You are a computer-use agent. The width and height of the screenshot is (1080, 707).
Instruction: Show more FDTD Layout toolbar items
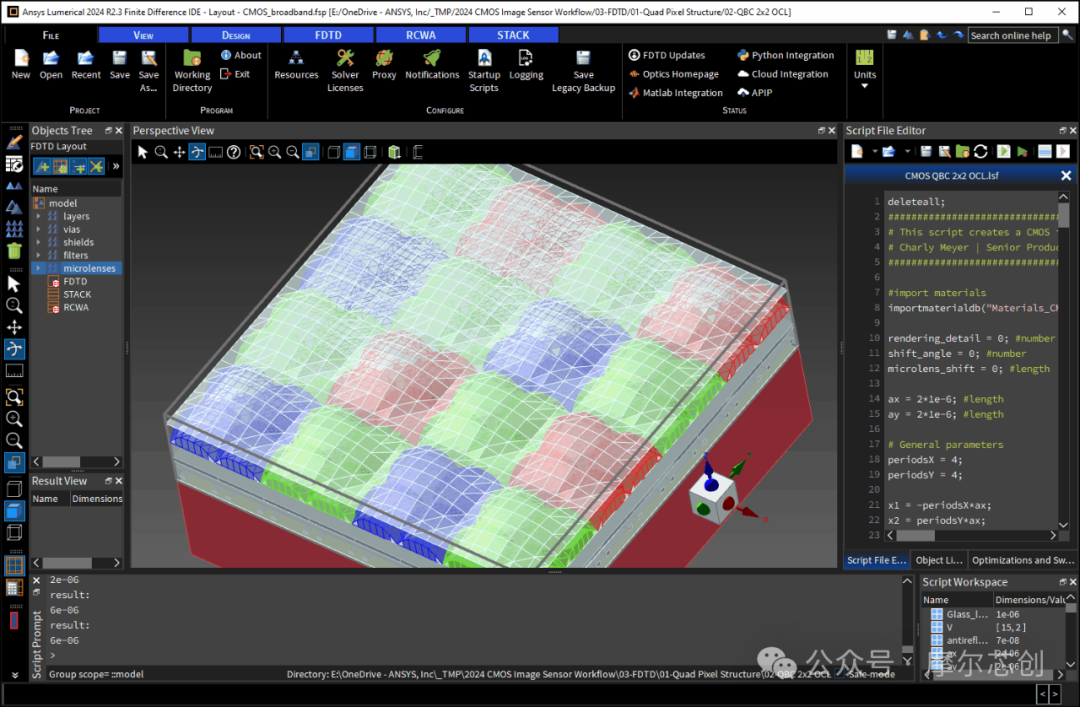coord(116,166)
